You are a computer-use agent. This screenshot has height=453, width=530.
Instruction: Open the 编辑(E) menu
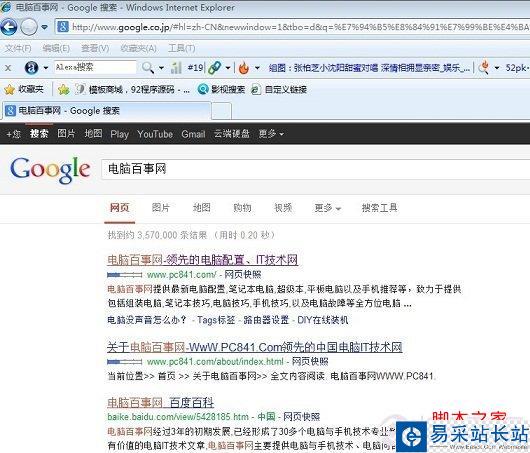[x=56, y=48]
